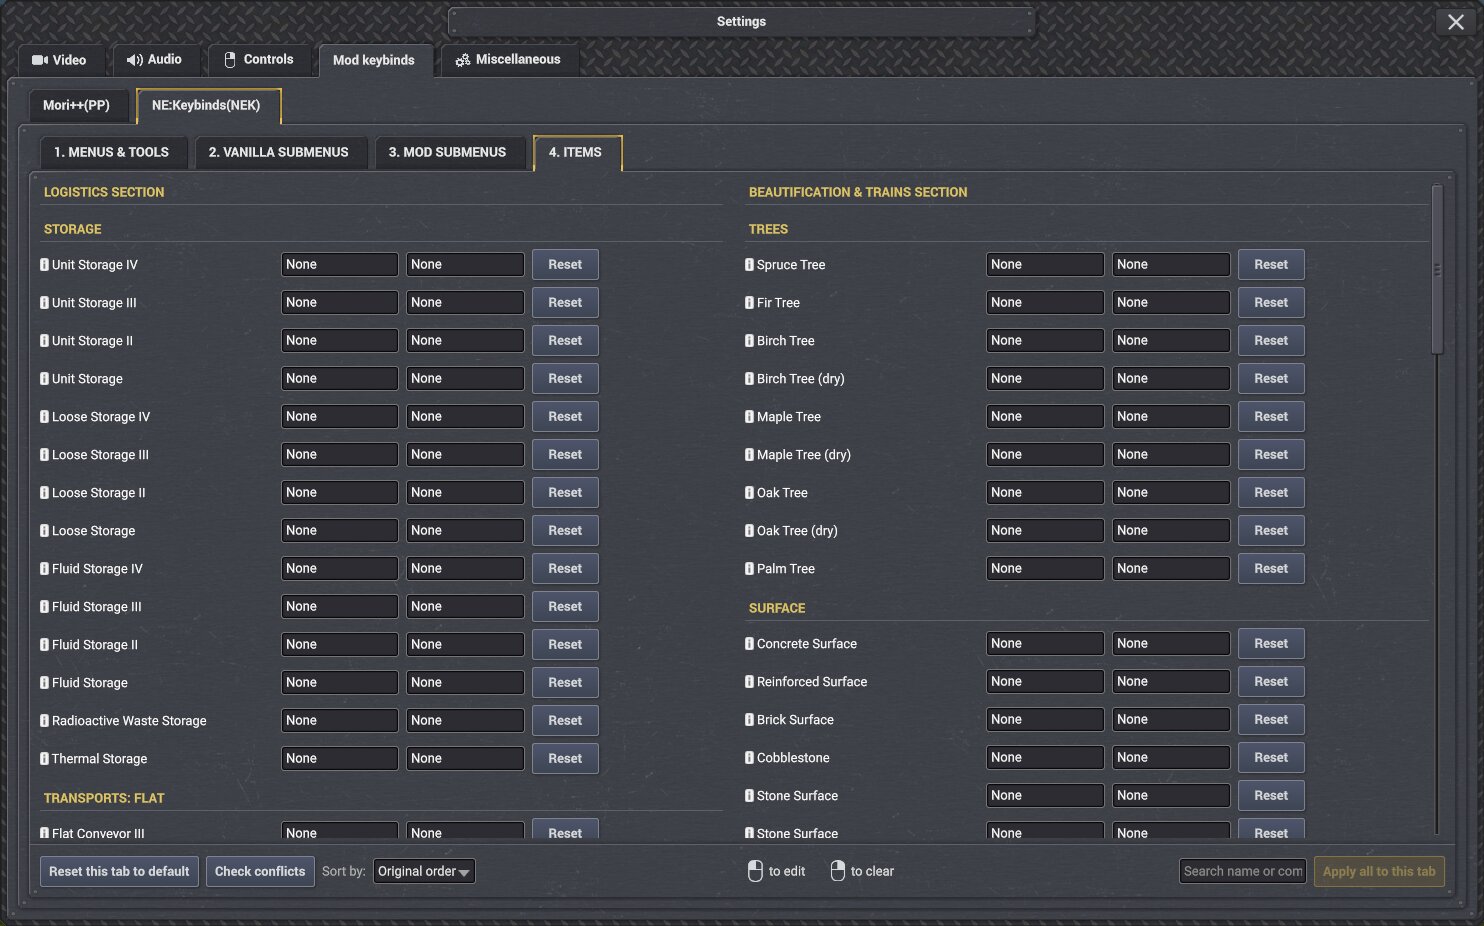Click the second keybind field for Loose Storage

point(465,531)
